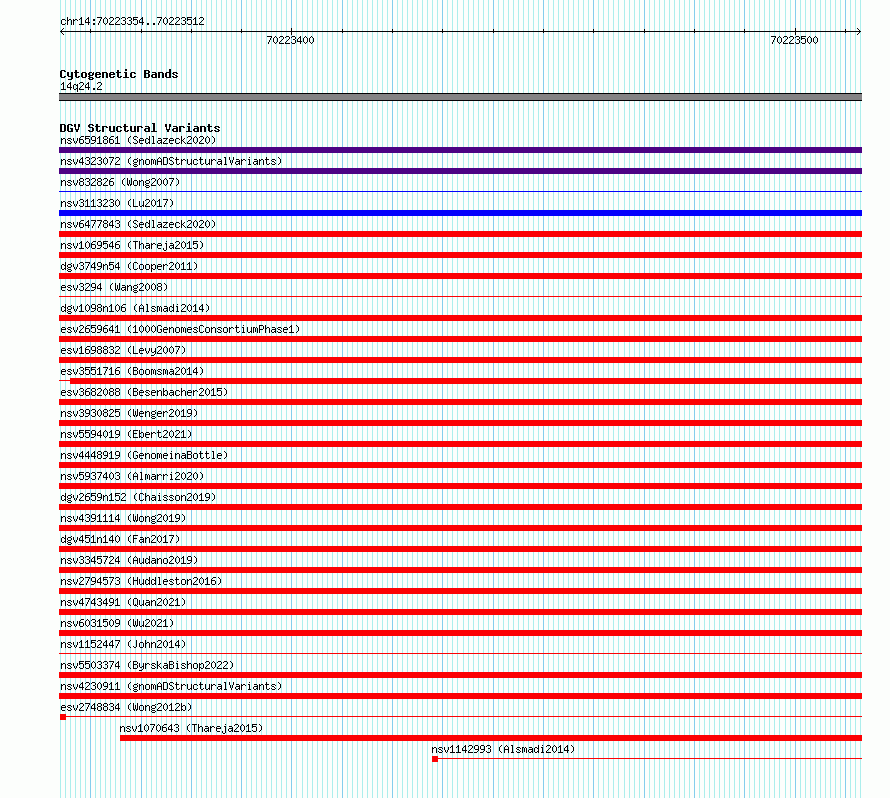This screenshot has height=798, width=890.
Task: Click nsv6477843 (Sedlazeck2020) label
Action: pos(138,224)
